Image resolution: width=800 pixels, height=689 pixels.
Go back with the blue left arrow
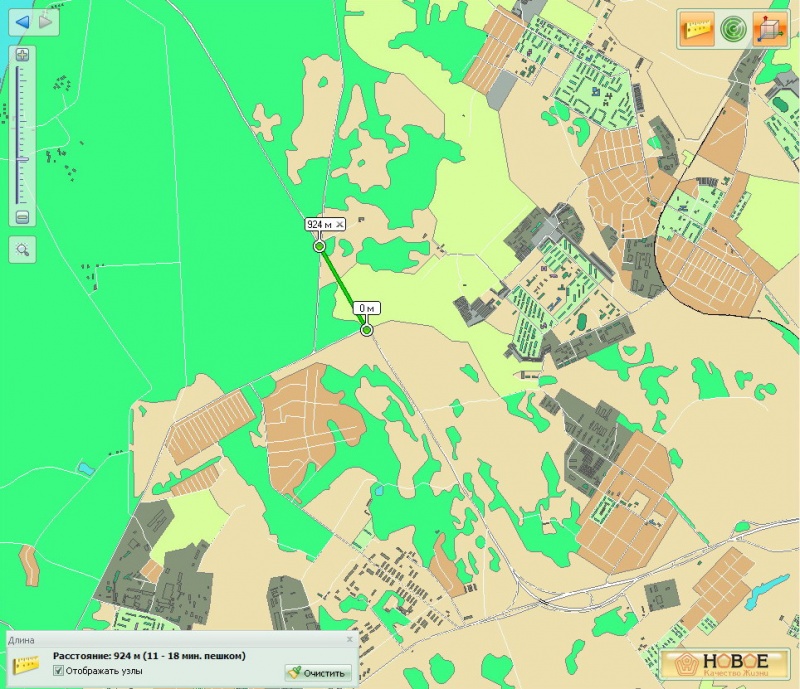coord(22,22)
